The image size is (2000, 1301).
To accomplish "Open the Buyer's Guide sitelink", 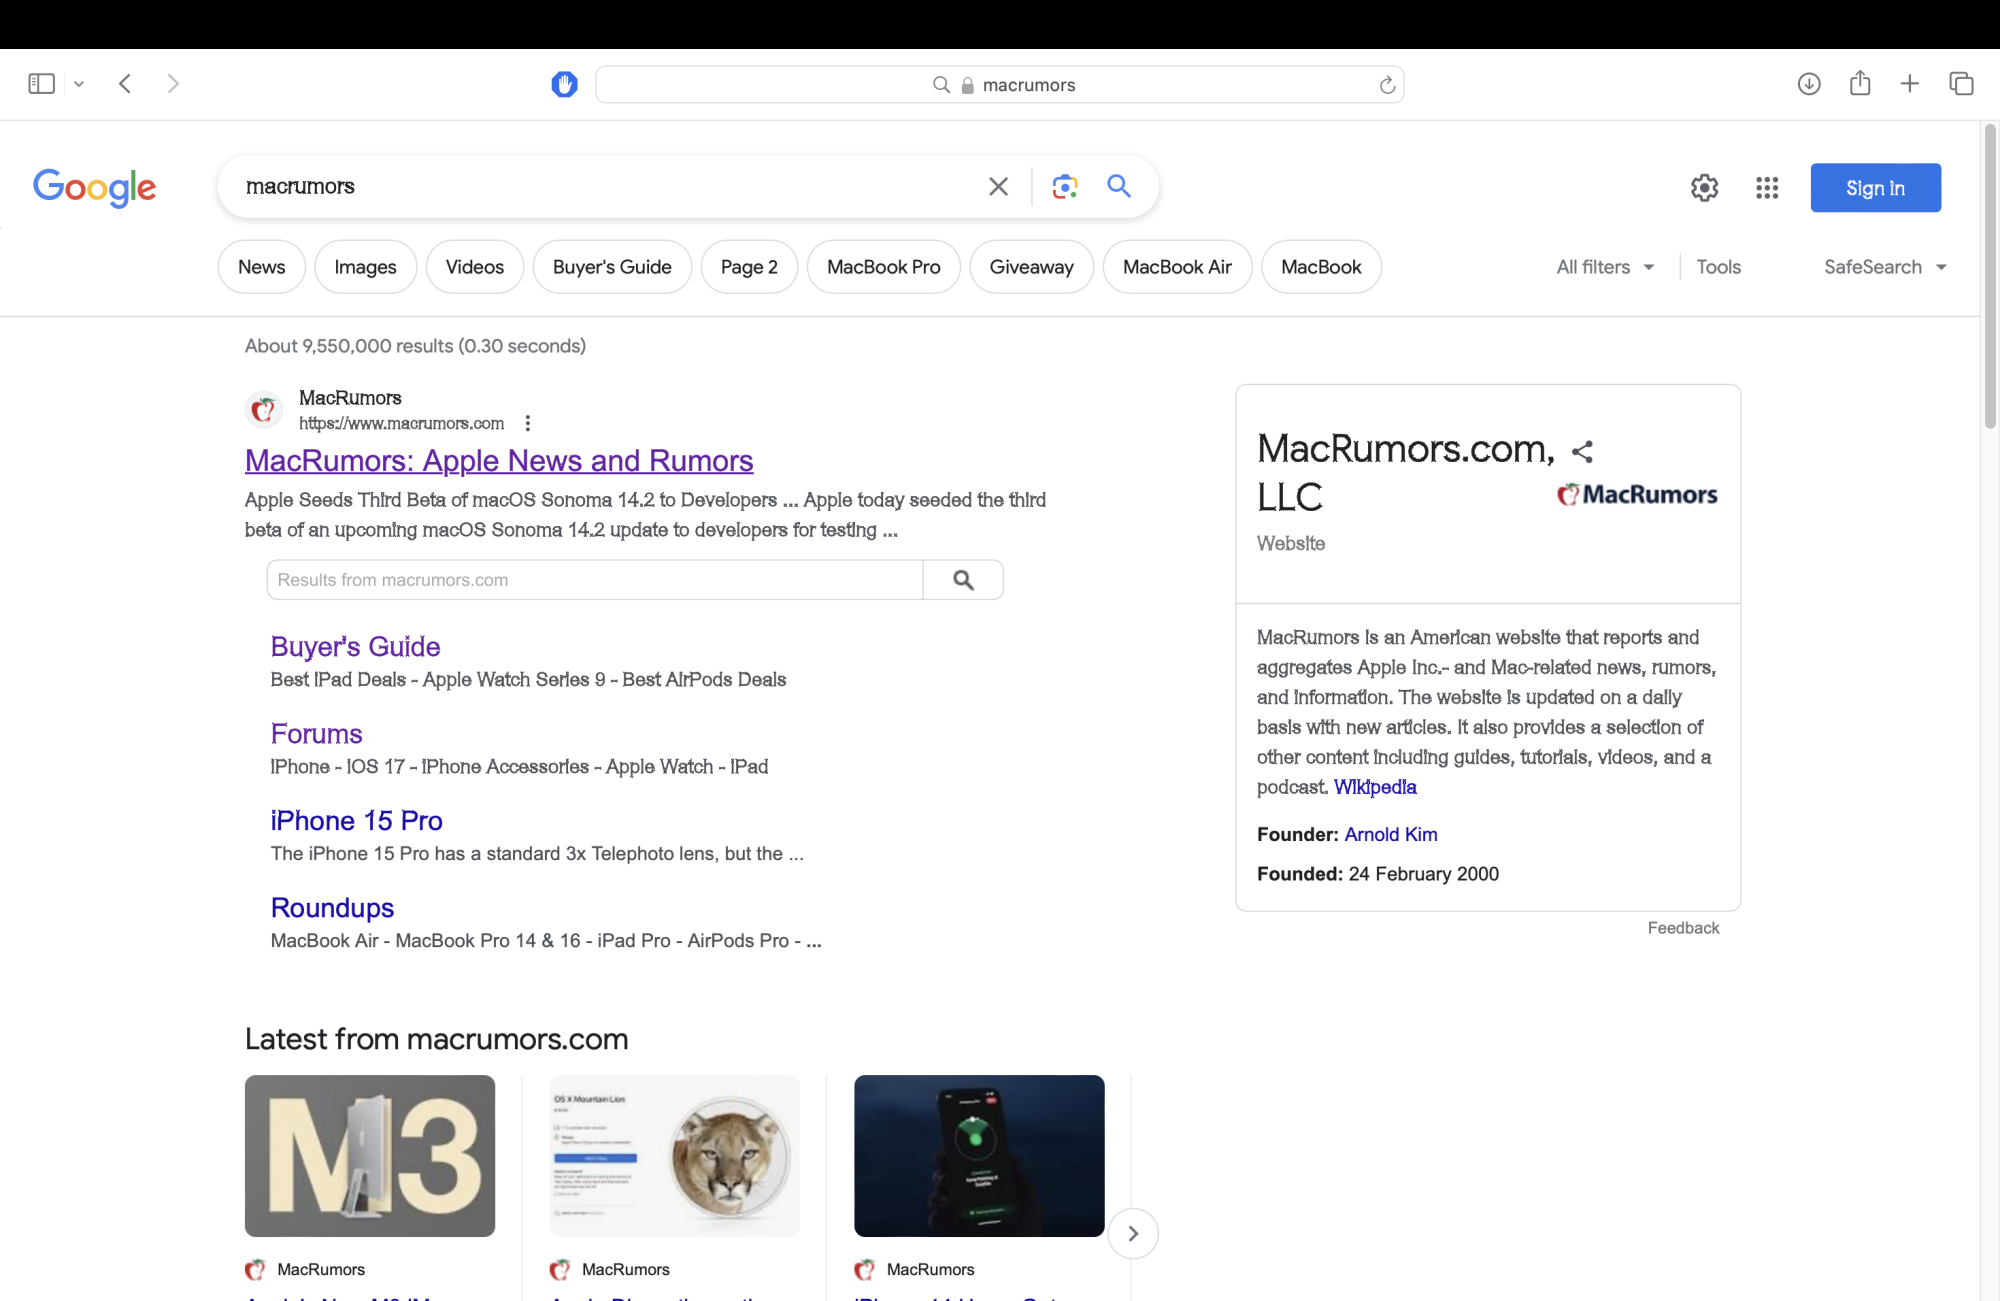I will (x=355, y=647).
